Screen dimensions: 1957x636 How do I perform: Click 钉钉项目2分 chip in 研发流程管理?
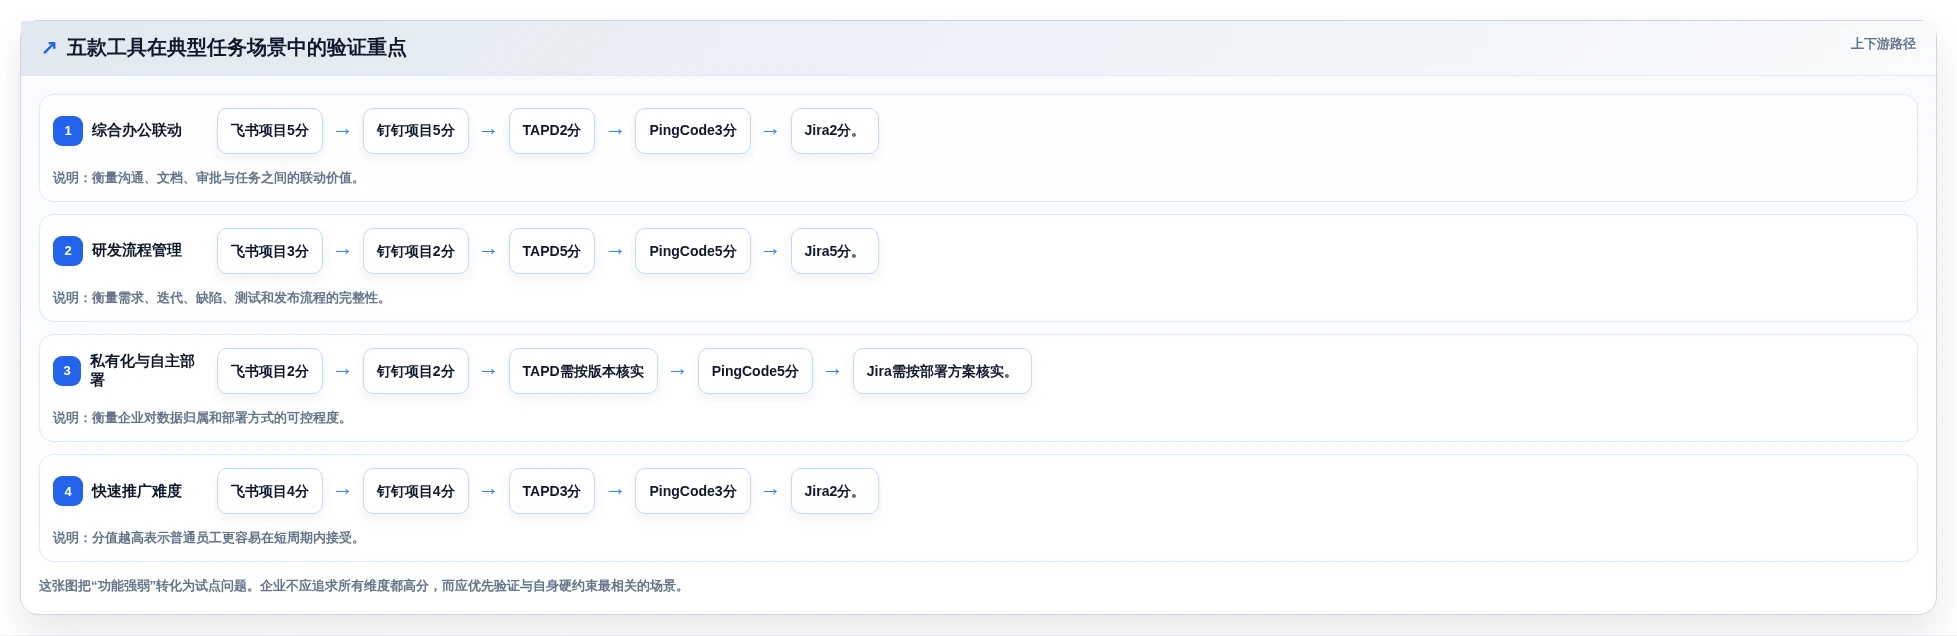coord(416,251)
